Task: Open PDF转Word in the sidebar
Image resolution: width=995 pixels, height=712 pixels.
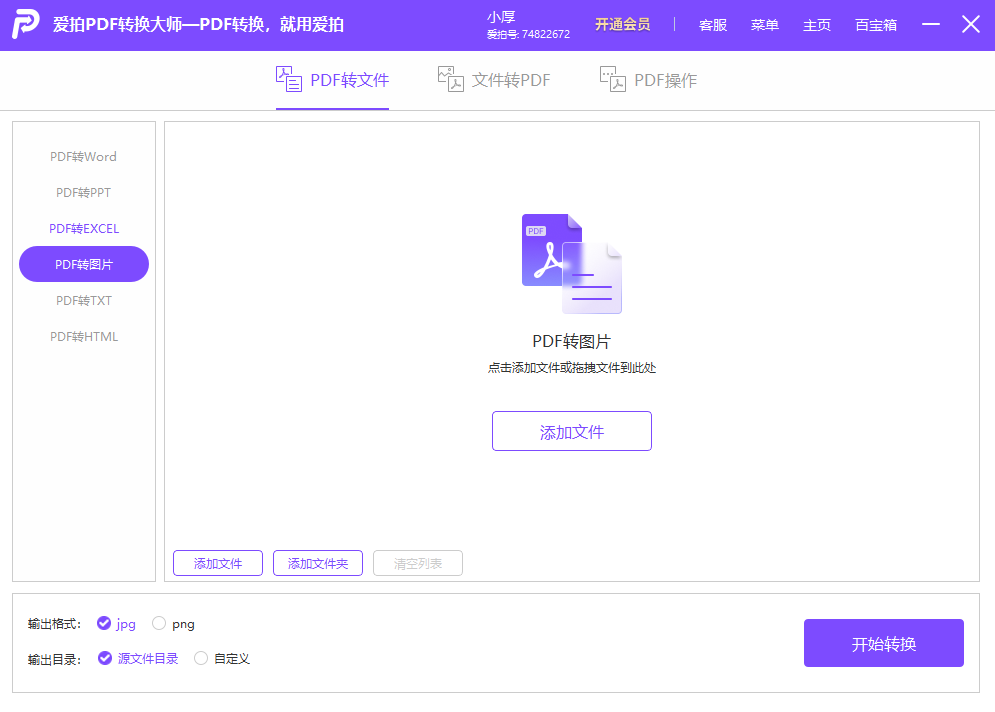Action: click(x=83, y=157)
